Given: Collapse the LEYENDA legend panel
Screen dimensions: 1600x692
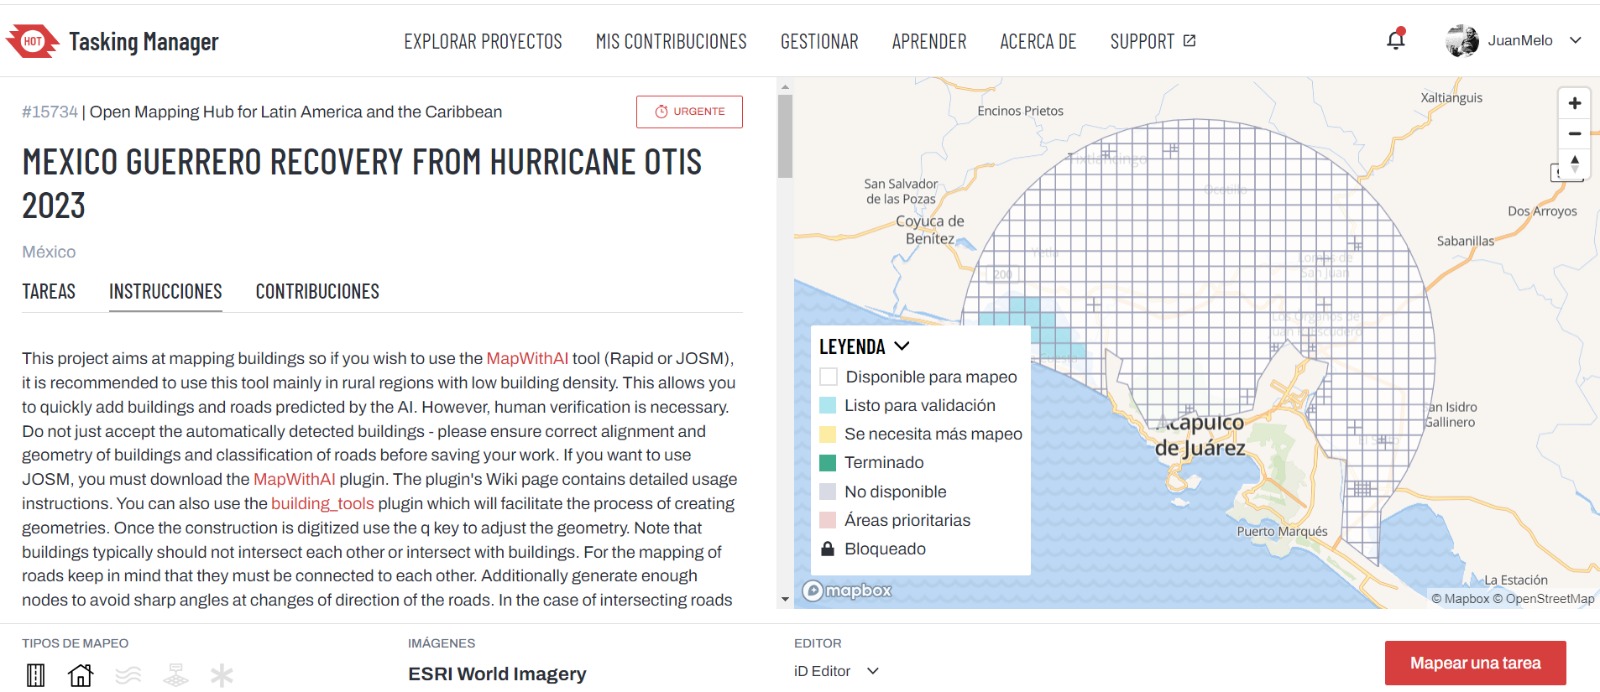Looking at the screenshot, I should tap(902, 346).
